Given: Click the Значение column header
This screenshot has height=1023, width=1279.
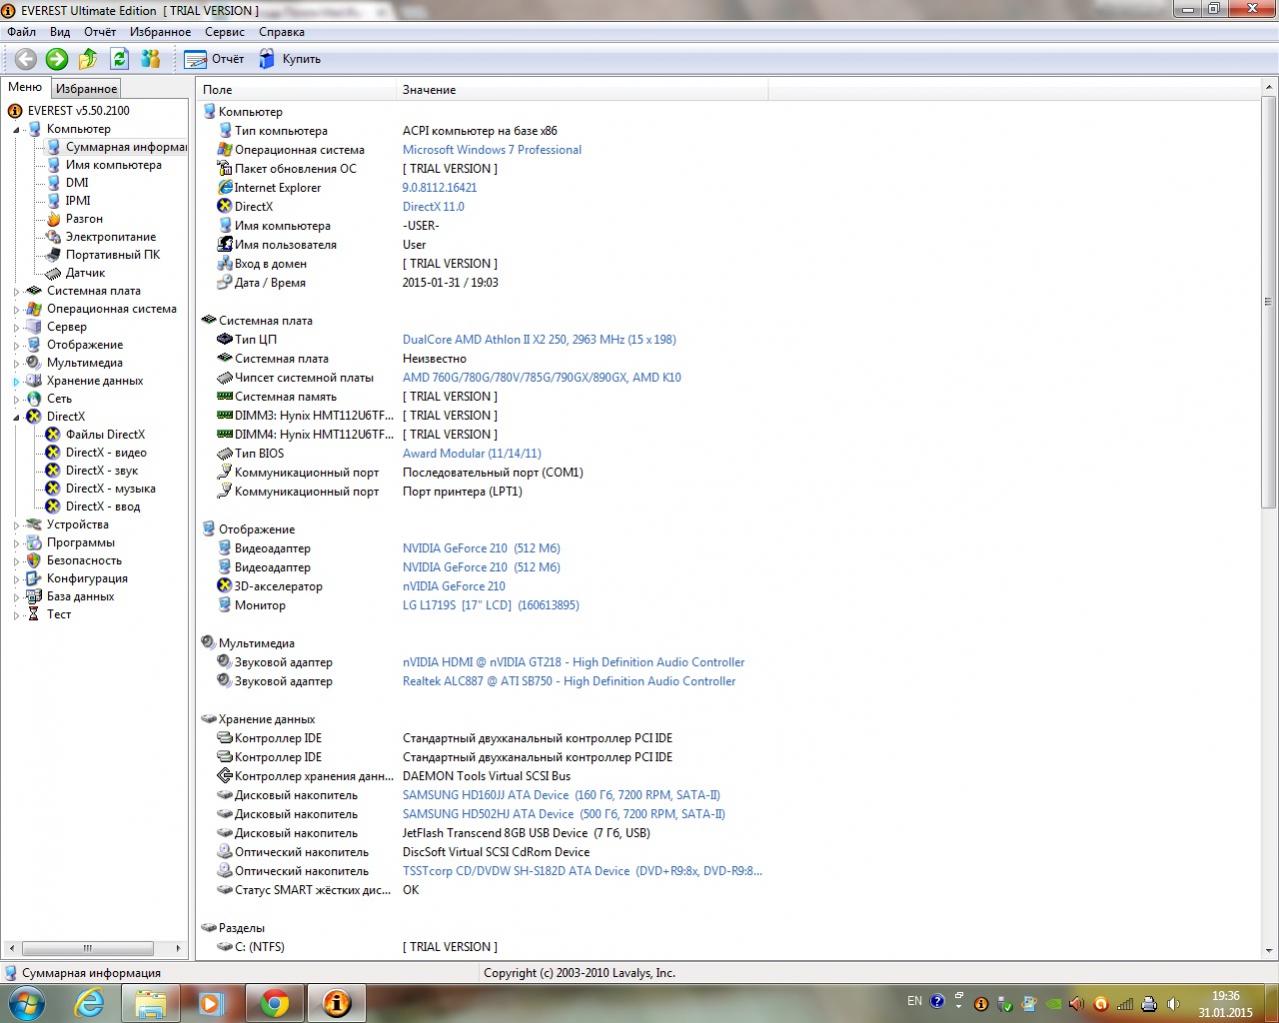Looking at the screenshot, I should [x=582, y=90].
